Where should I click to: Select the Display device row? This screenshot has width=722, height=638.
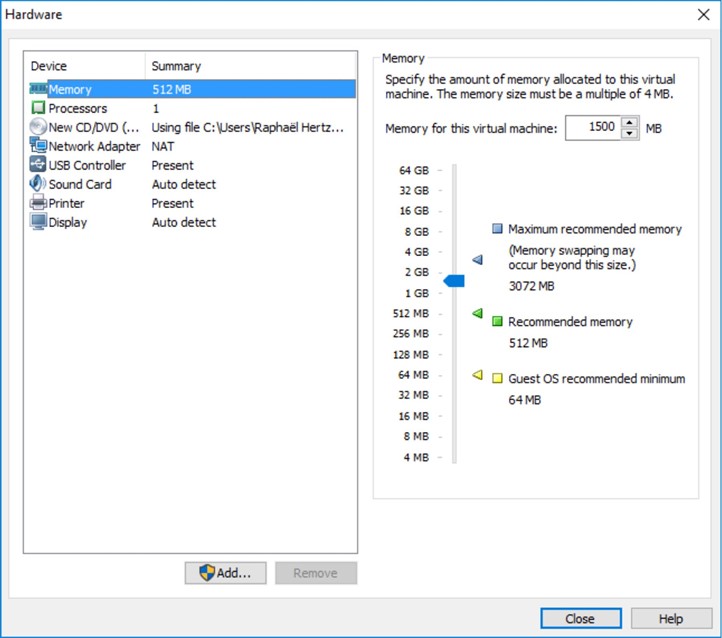click(x=192, y=222)
